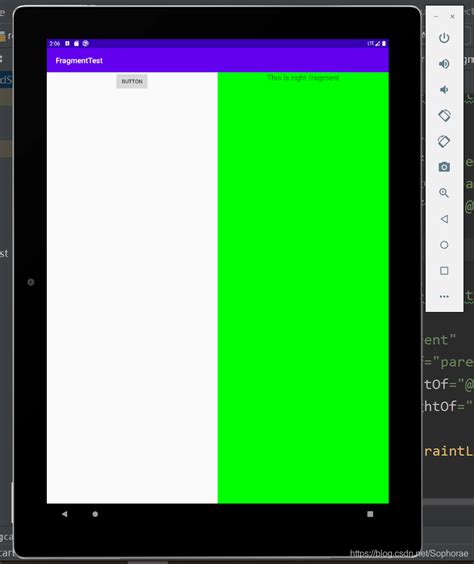Image resolution: width=474 pixels, height=564 pixels.
Task: Close the emulator toolbar window
Action: coord(452,17)
